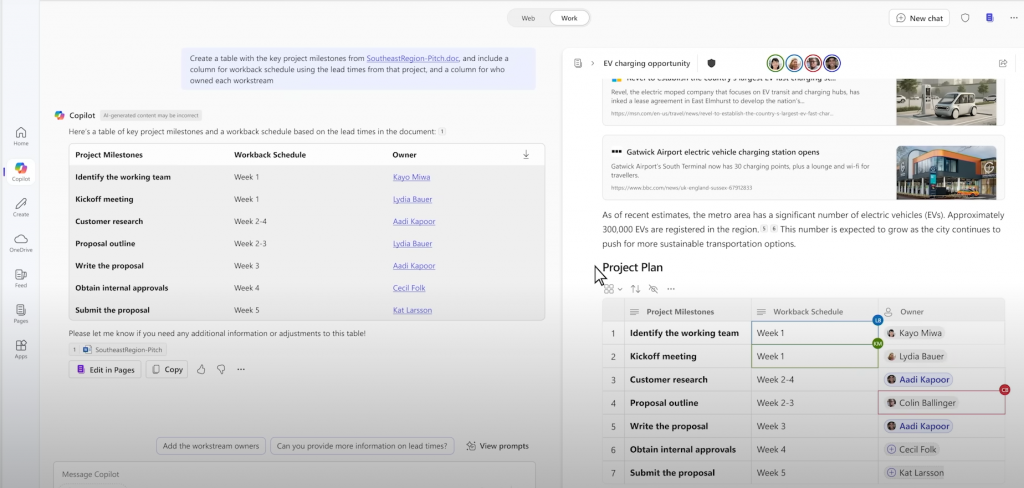Give thumbs down to the response

pyautogui.click(x=221, y=369)
